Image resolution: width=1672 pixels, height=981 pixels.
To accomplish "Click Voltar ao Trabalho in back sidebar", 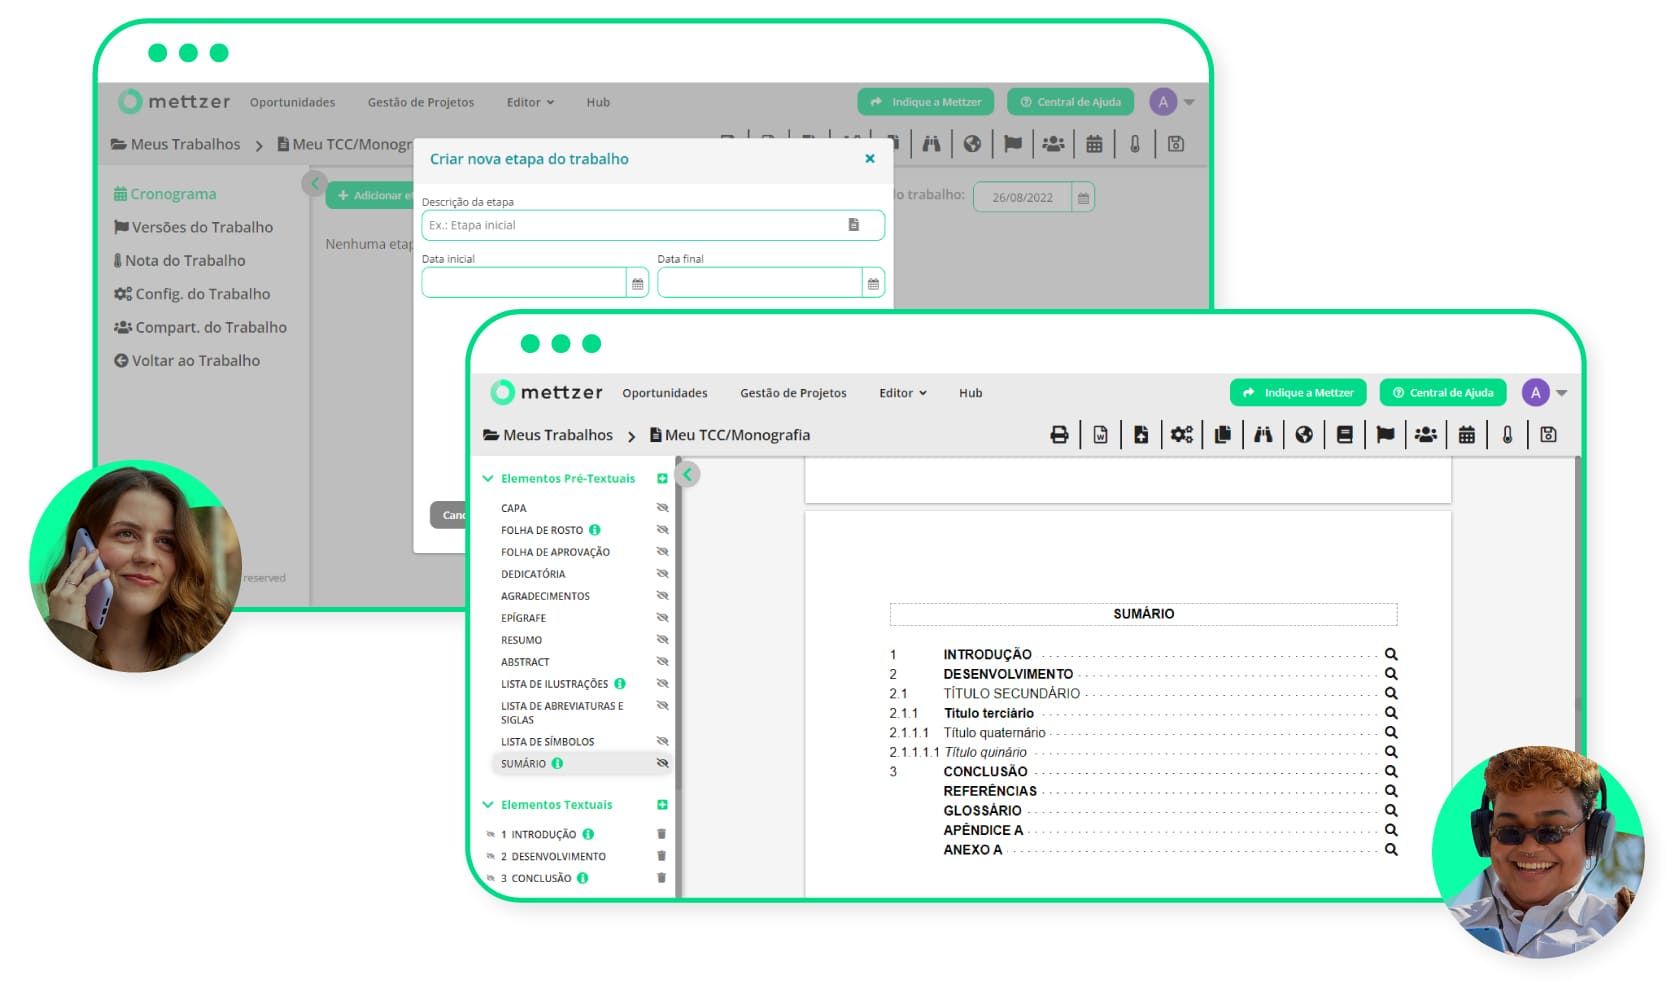I will click(187, 361).
